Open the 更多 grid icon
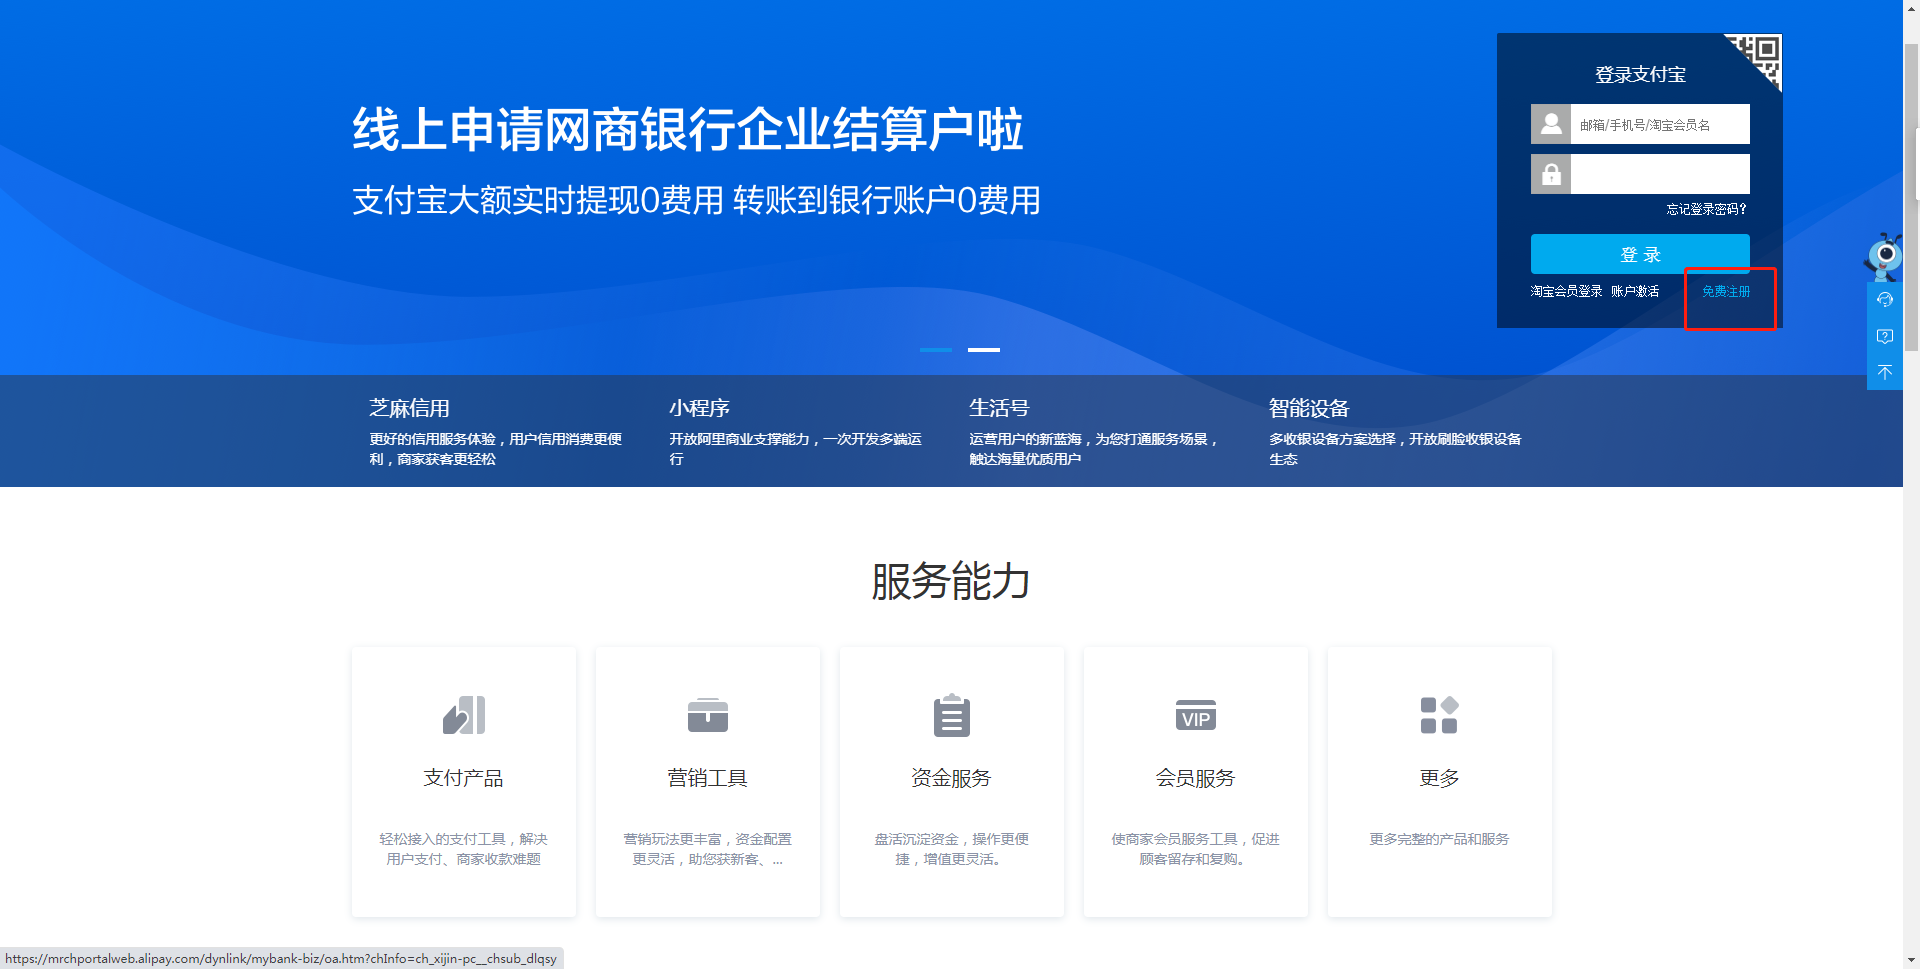 pos(1440,715)
